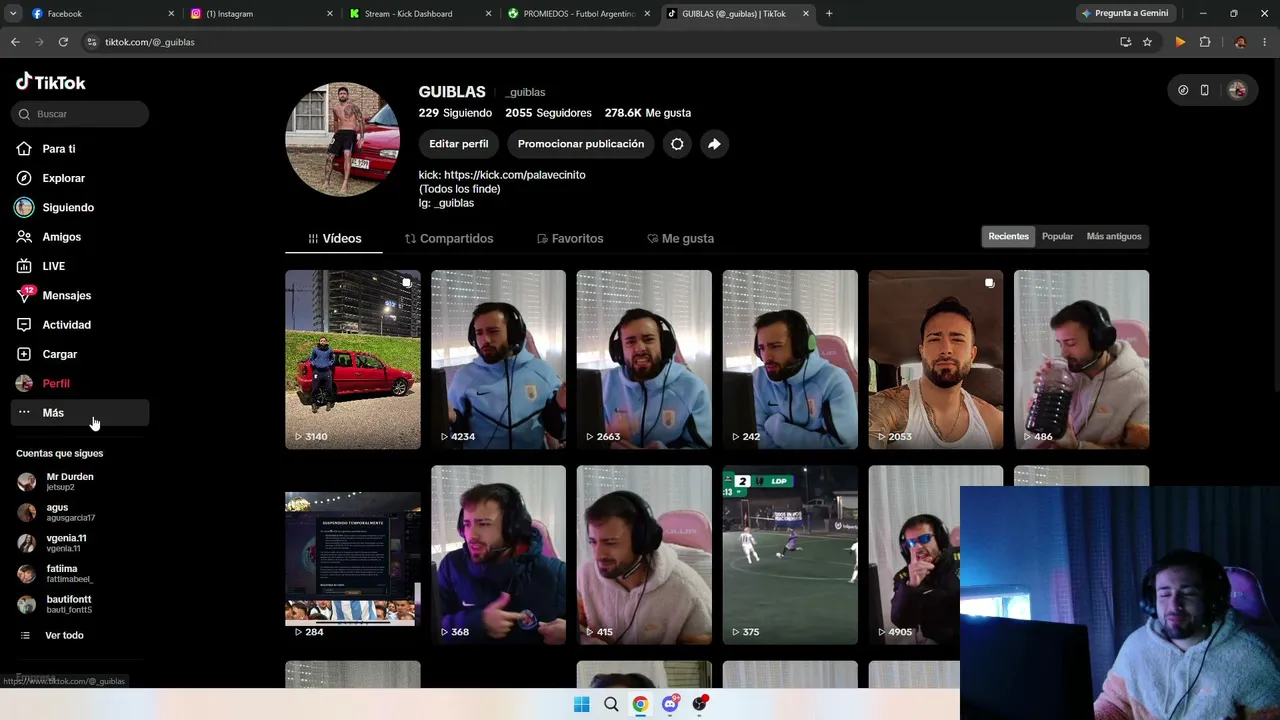Bookmark this page with star icon
This screenshot has width=1280, height=720.
click(1147, 42)
